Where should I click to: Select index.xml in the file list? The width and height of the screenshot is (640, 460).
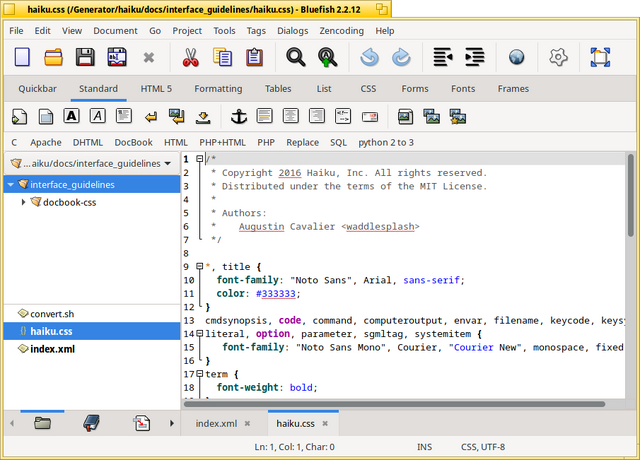(92, 349)
